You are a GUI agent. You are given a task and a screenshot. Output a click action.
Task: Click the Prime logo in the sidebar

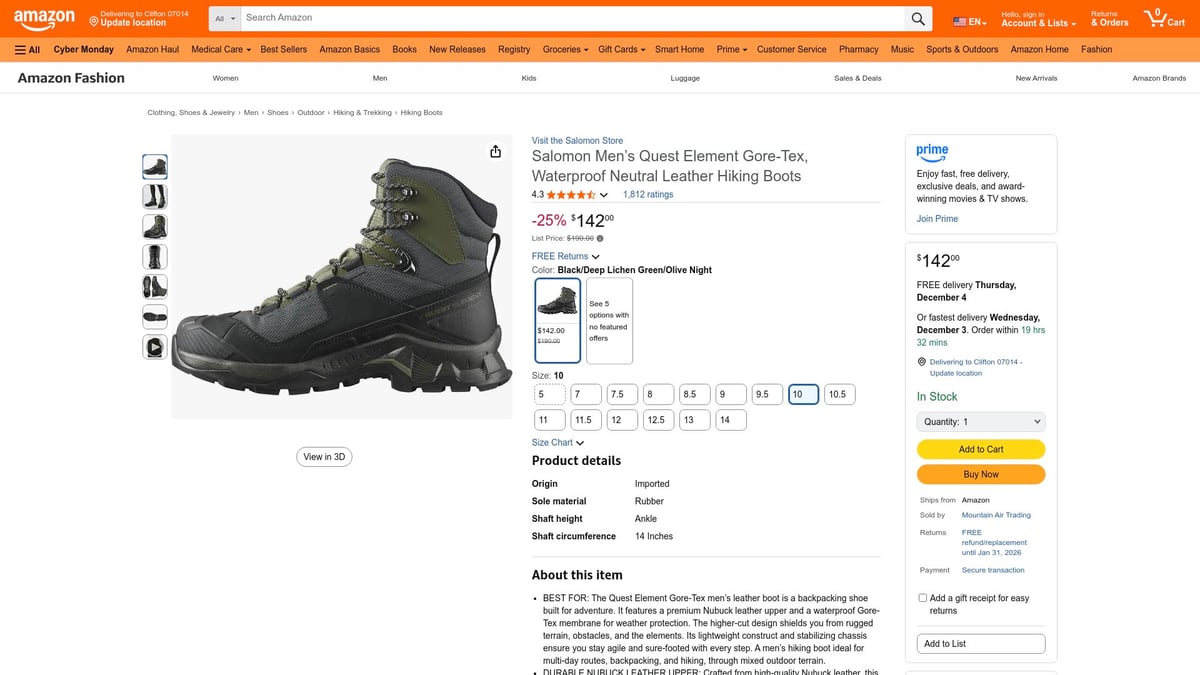[x=932, y=152]
